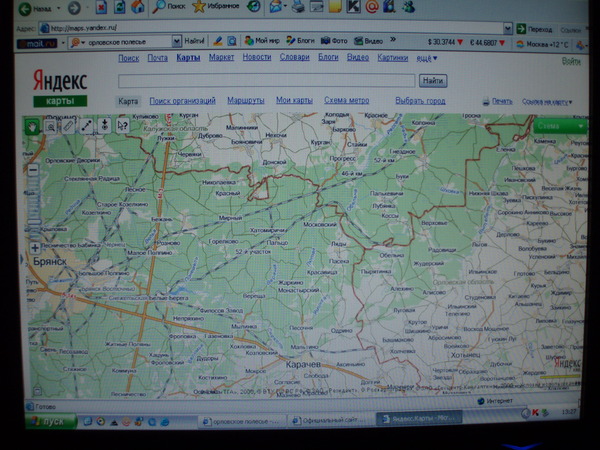Open the Маршруты tab
Viewport: 600px width, 450px height.
[245, 101]
